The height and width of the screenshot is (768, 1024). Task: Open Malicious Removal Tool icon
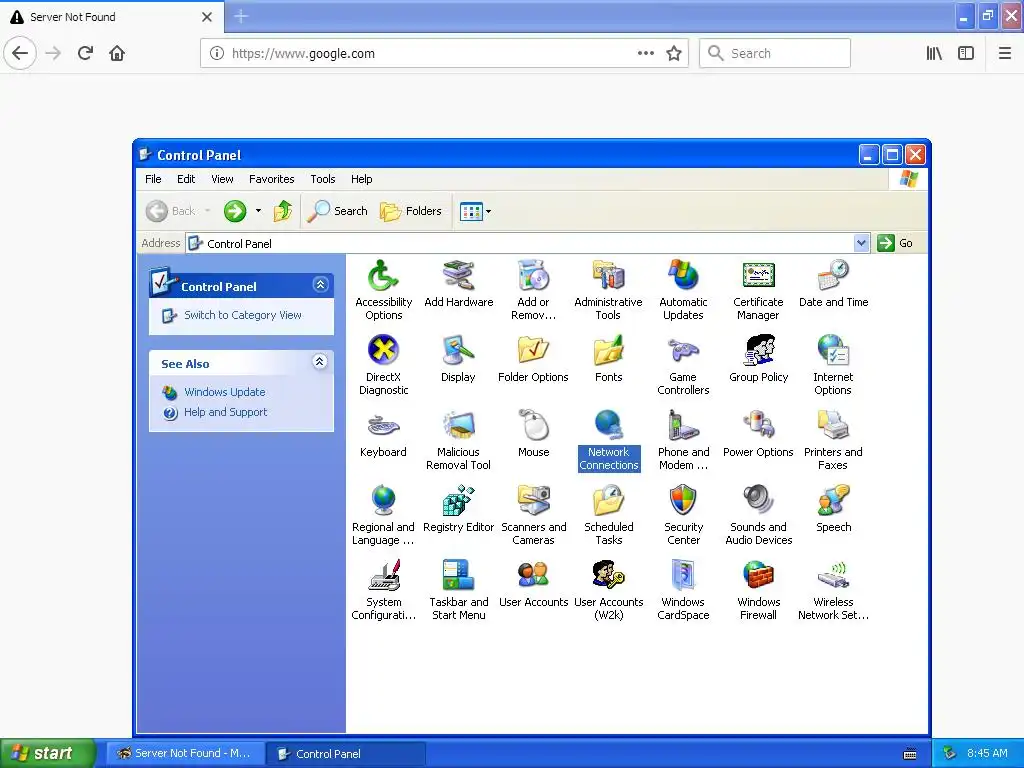click(x=458, y=440)
